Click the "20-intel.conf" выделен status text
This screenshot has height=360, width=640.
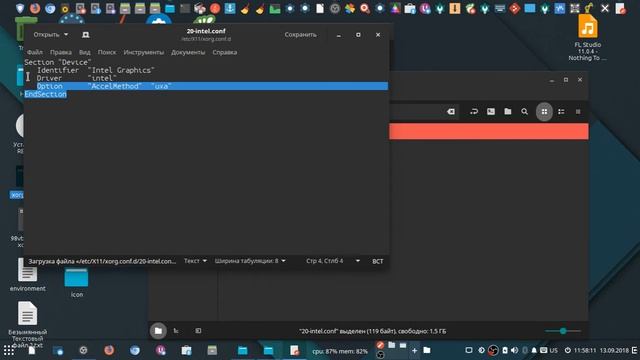[x=372, y=331]
